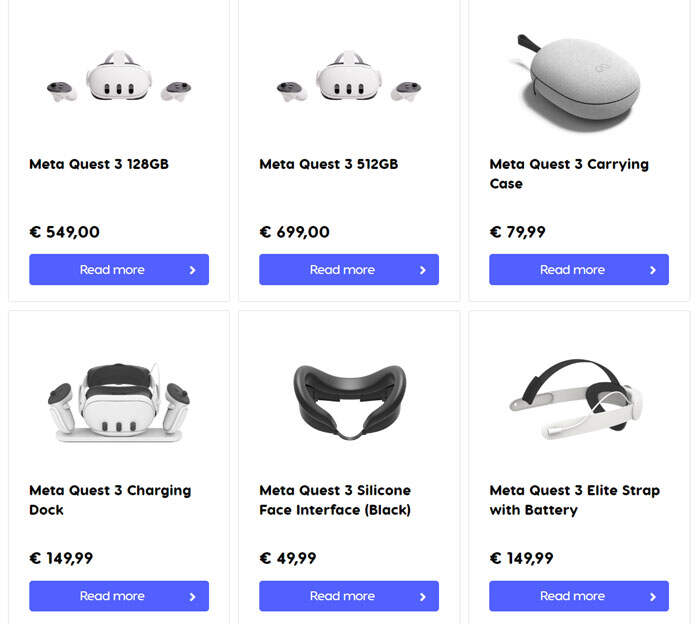Viewport: 700px width, 624px height.
Task: View the Charging Dock product photo
Action: pyautogui.click(x=119, y=402)
